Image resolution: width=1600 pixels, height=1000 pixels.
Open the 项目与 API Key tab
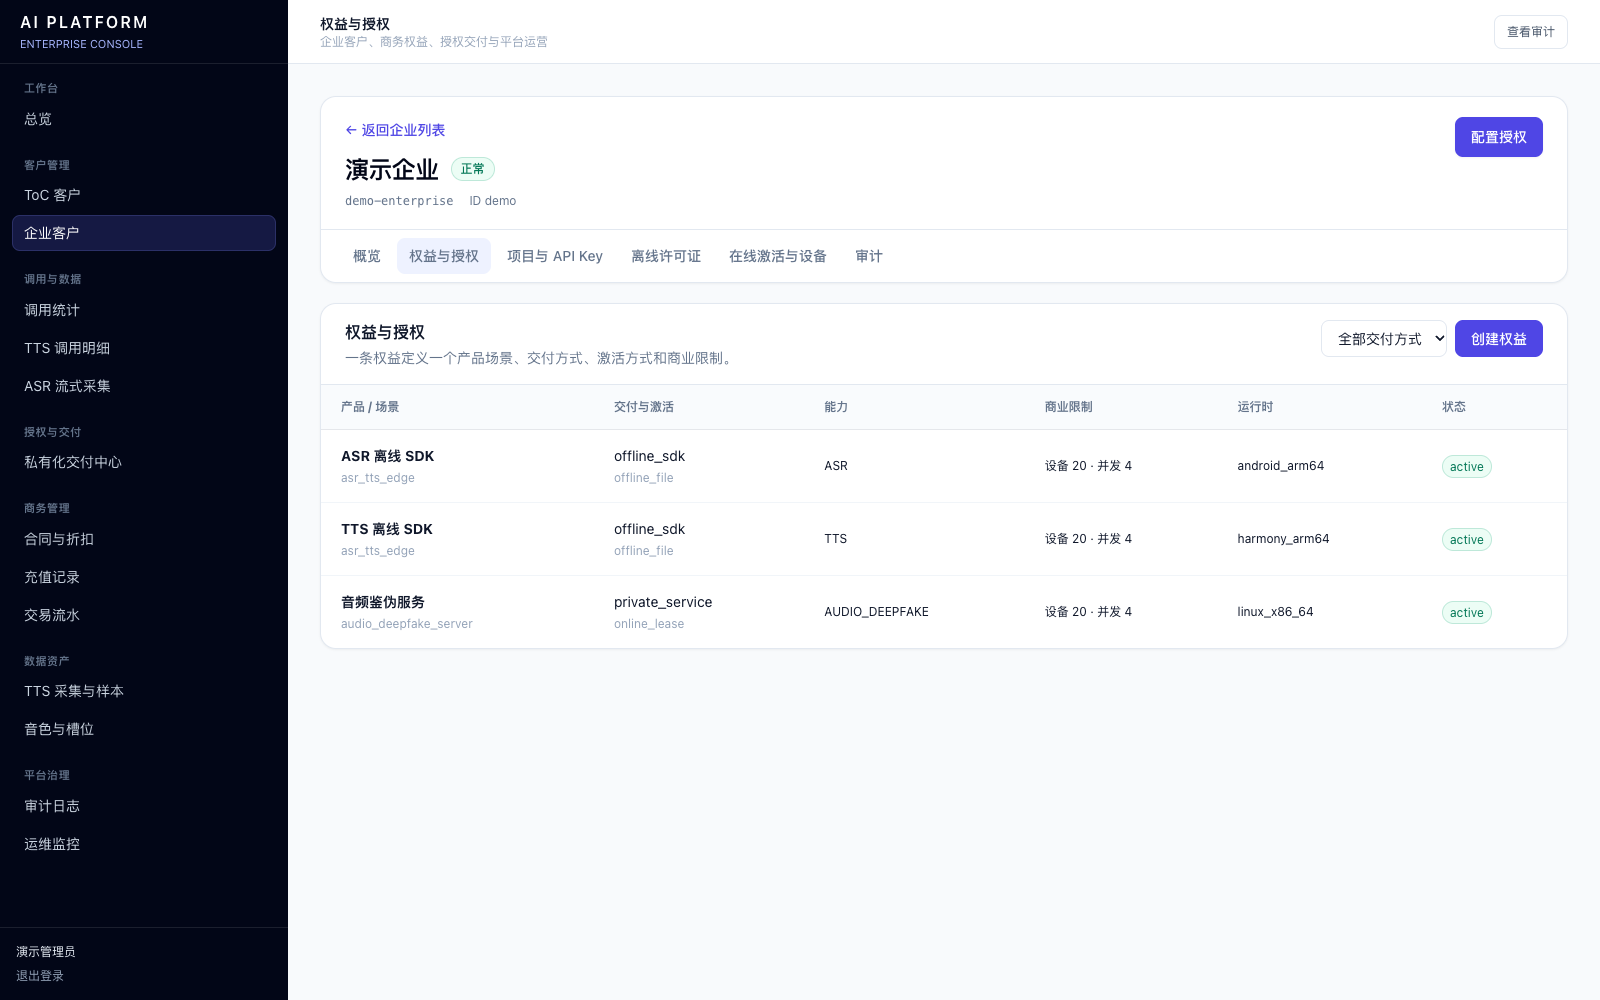pyautogui.click(x=555, y=256)
